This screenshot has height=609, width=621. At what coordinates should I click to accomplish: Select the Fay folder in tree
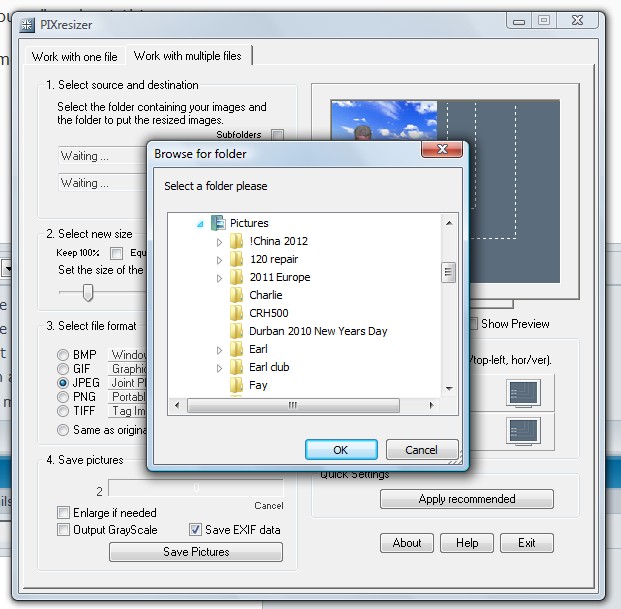258,385
